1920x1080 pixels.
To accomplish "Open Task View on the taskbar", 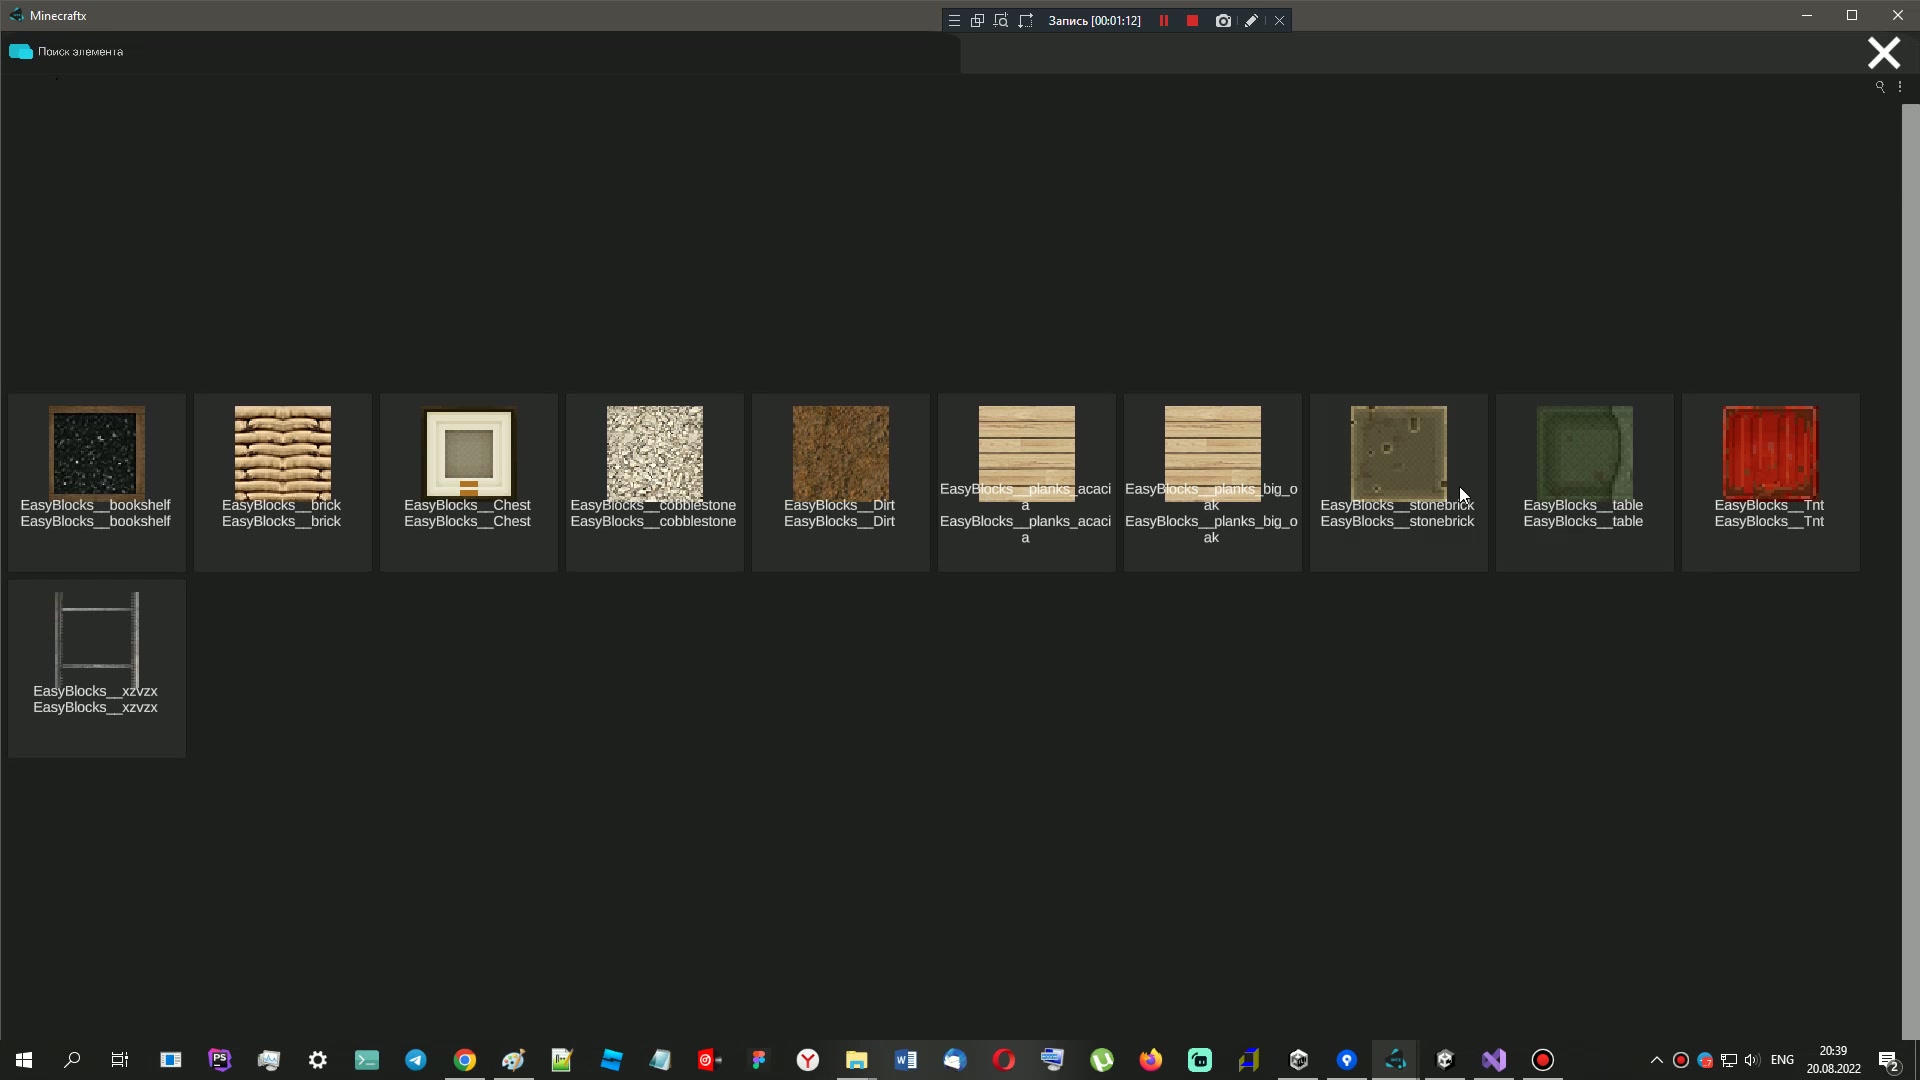I will [x=120, y=1060].
